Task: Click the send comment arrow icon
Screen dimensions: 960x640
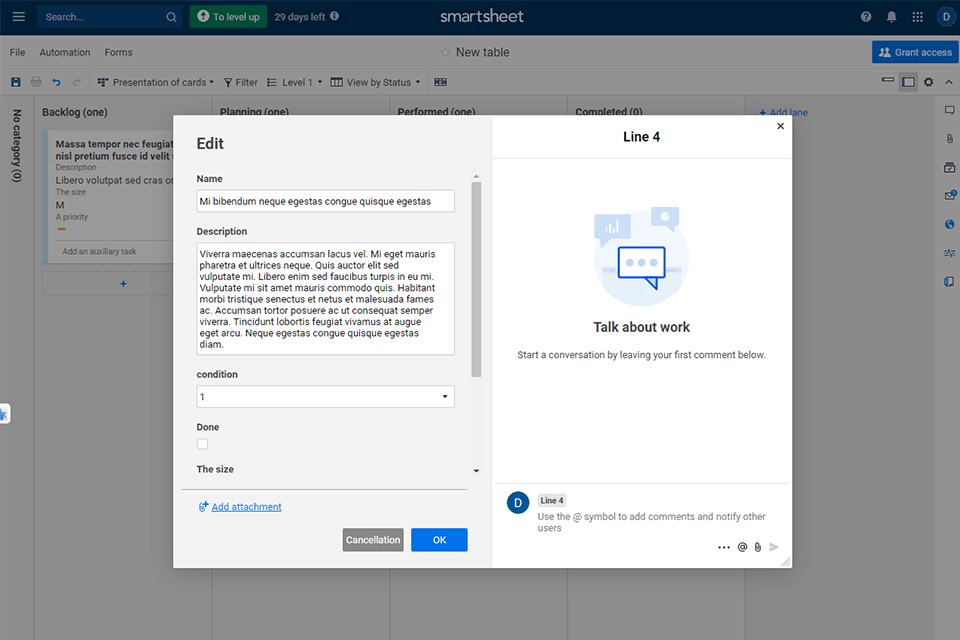Action: click(774, 547)
